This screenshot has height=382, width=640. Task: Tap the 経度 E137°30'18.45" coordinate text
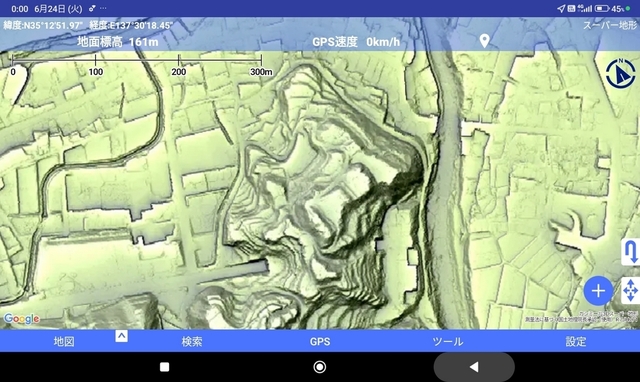(131, 25)
